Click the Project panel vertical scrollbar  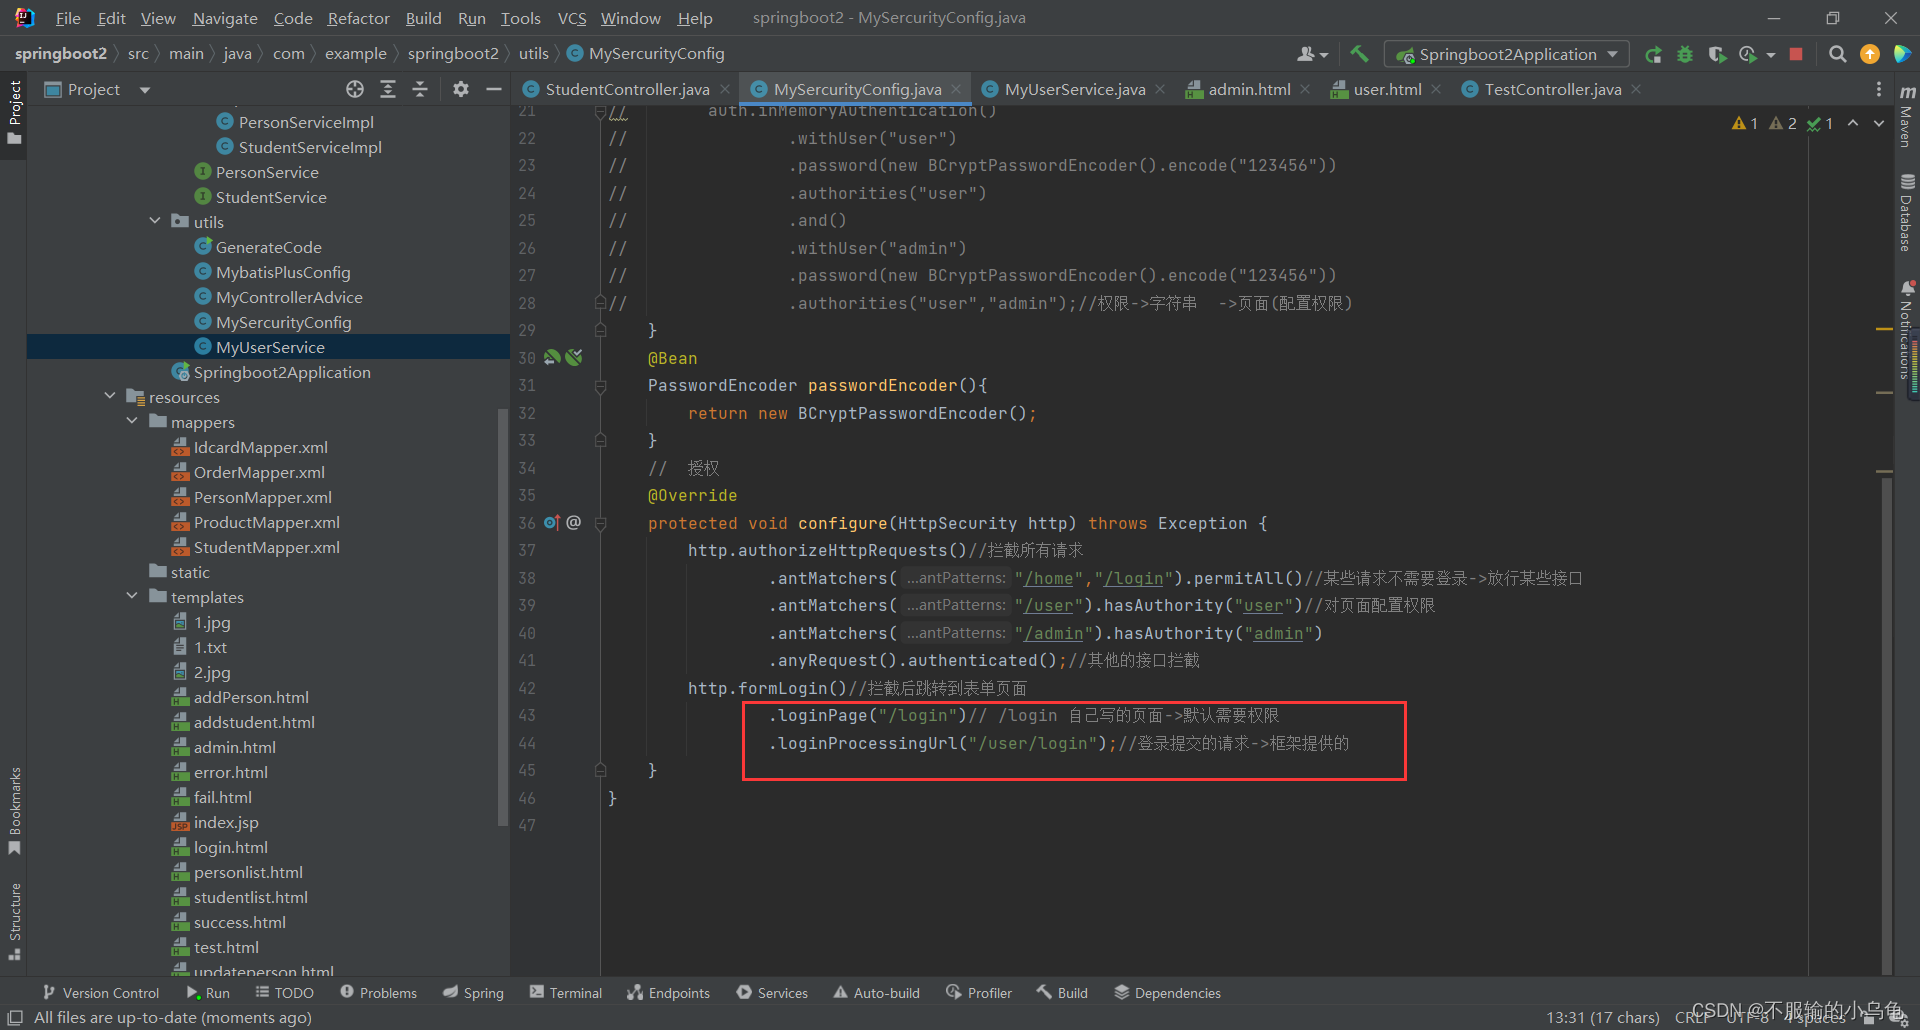click(x=503, y=615)
